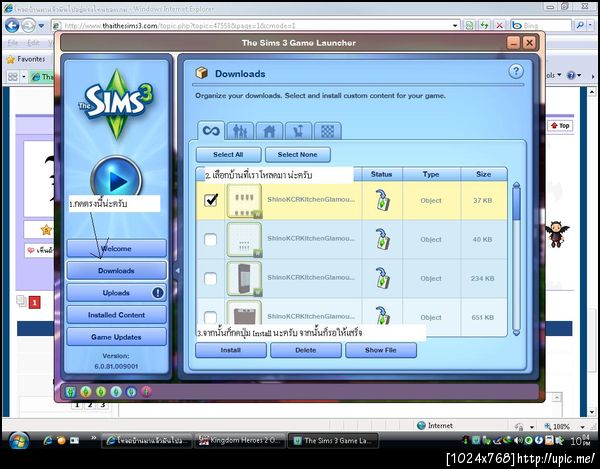This screenshot has height=469, width=600.
Task: Click the Internet zone globe in the IE status bar
Action: 421,425
